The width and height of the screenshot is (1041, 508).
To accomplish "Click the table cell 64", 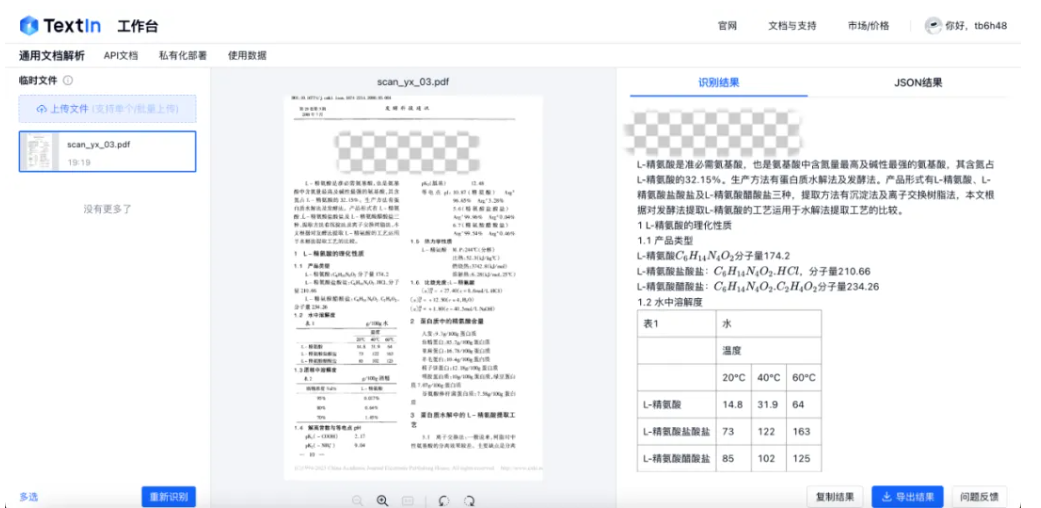I will [804, 404].
